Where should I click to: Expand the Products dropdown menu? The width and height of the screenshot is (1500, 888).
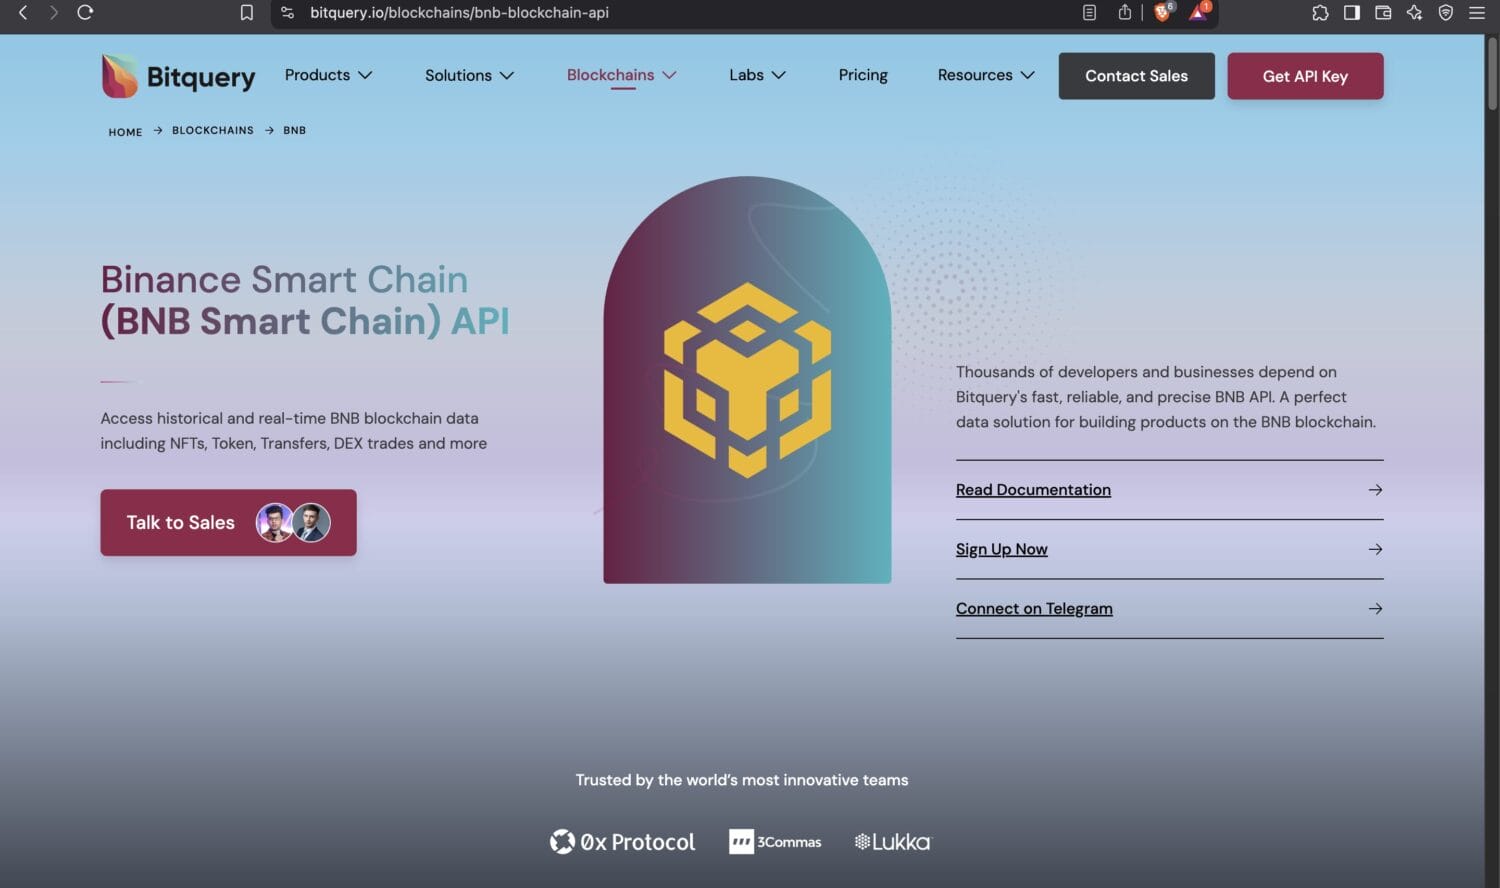[328, 75]
